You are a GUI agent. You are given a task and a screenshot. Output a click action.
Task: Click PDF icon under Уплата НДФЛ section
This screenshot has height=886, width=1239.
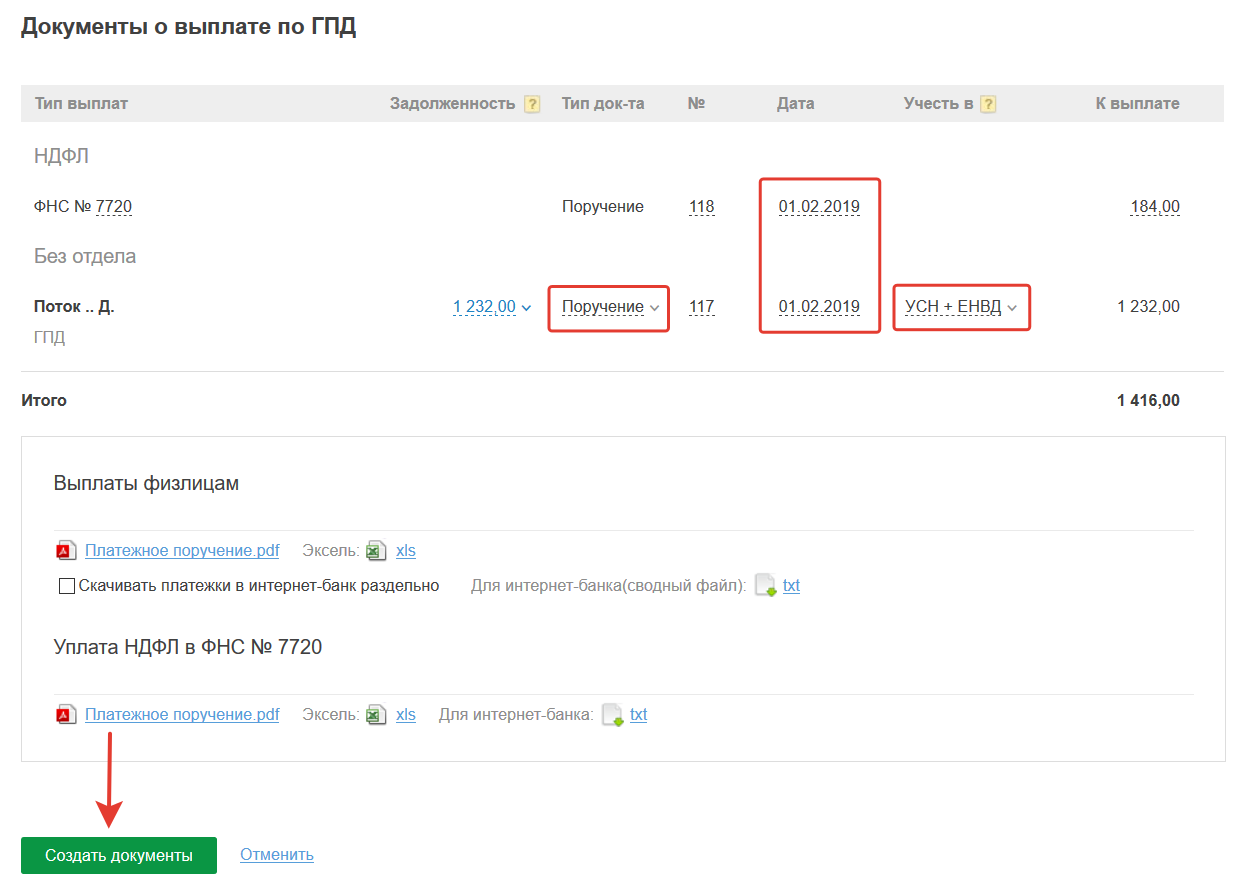pyautogui.click(x=66, y=715)
